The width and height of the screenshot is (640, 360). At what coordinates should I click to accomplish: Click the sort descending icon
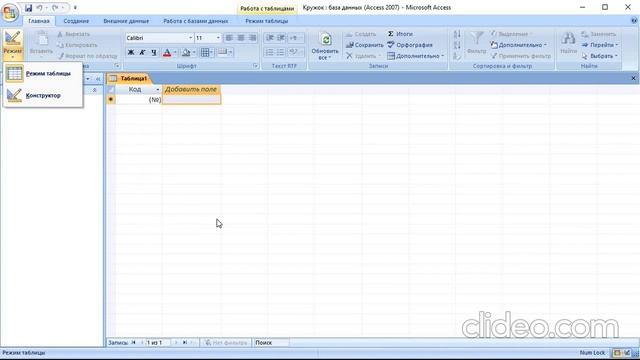click(x=457, y=45)
